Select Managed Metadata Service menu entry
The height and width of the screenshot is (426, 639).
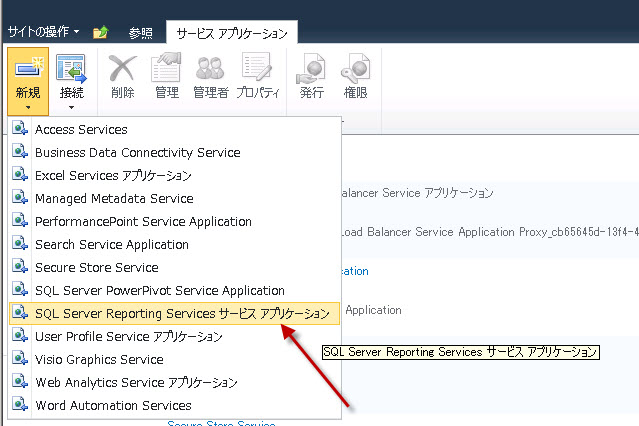coord(174,198)
